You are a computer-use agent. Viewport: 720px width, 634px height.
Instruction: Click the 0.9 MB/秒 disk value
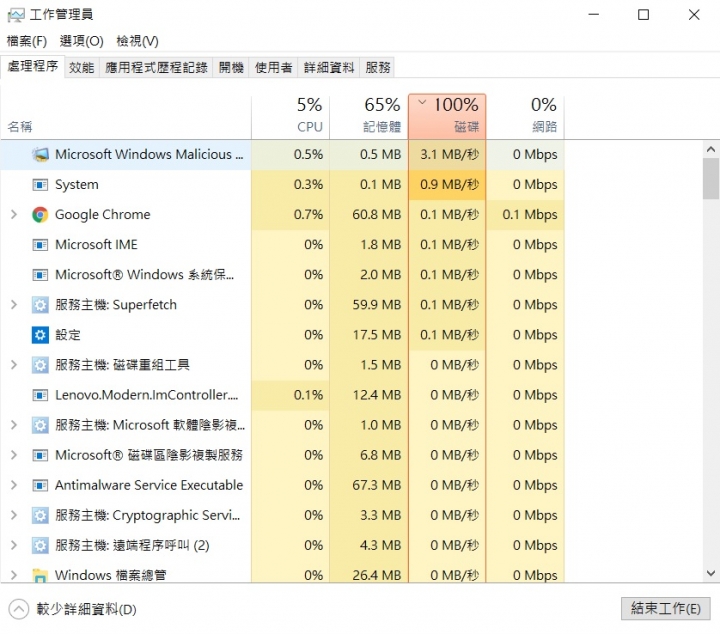(x=450, y=185)
